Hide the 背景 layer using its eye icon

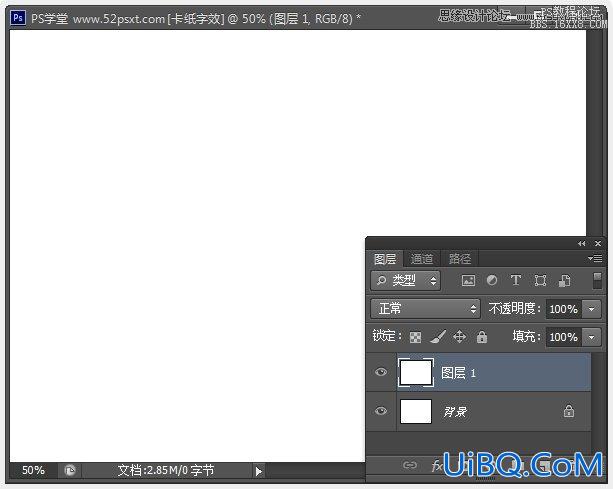(x=381, y=411)
